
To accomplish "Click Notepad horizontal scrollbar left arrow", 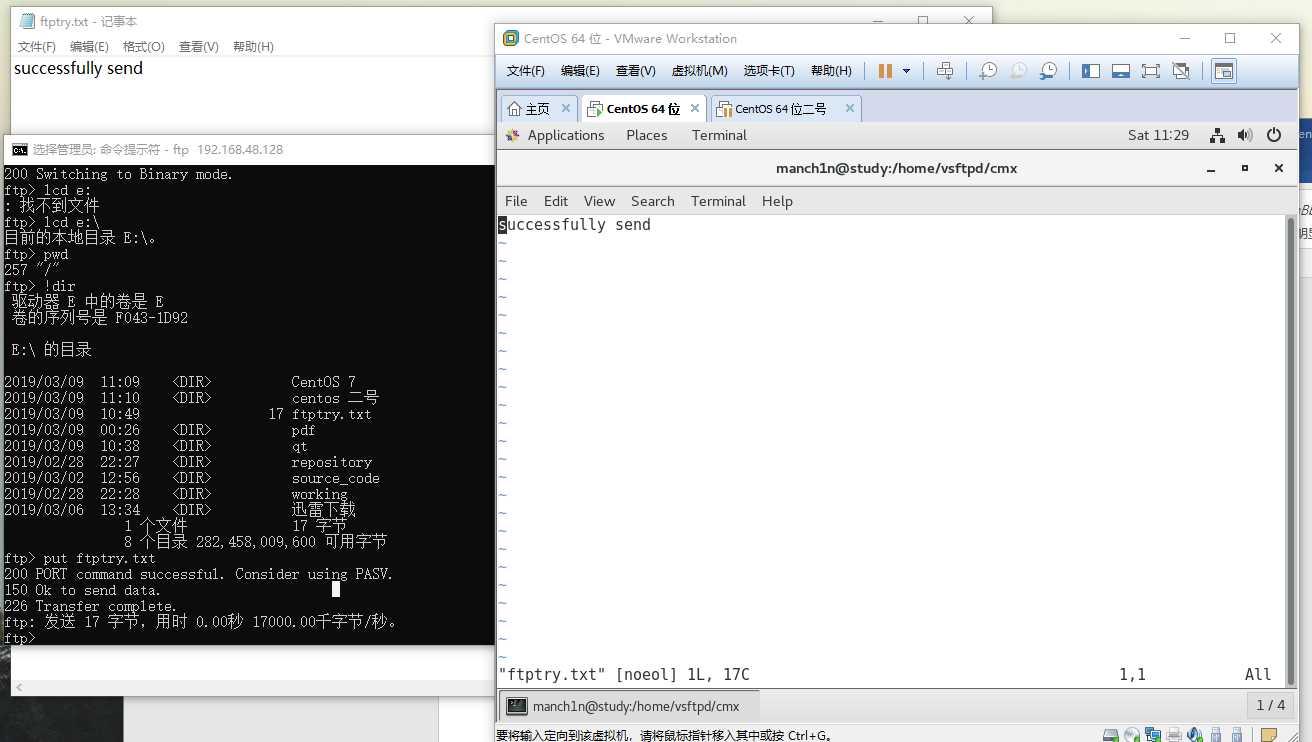I will pos(19,687).
